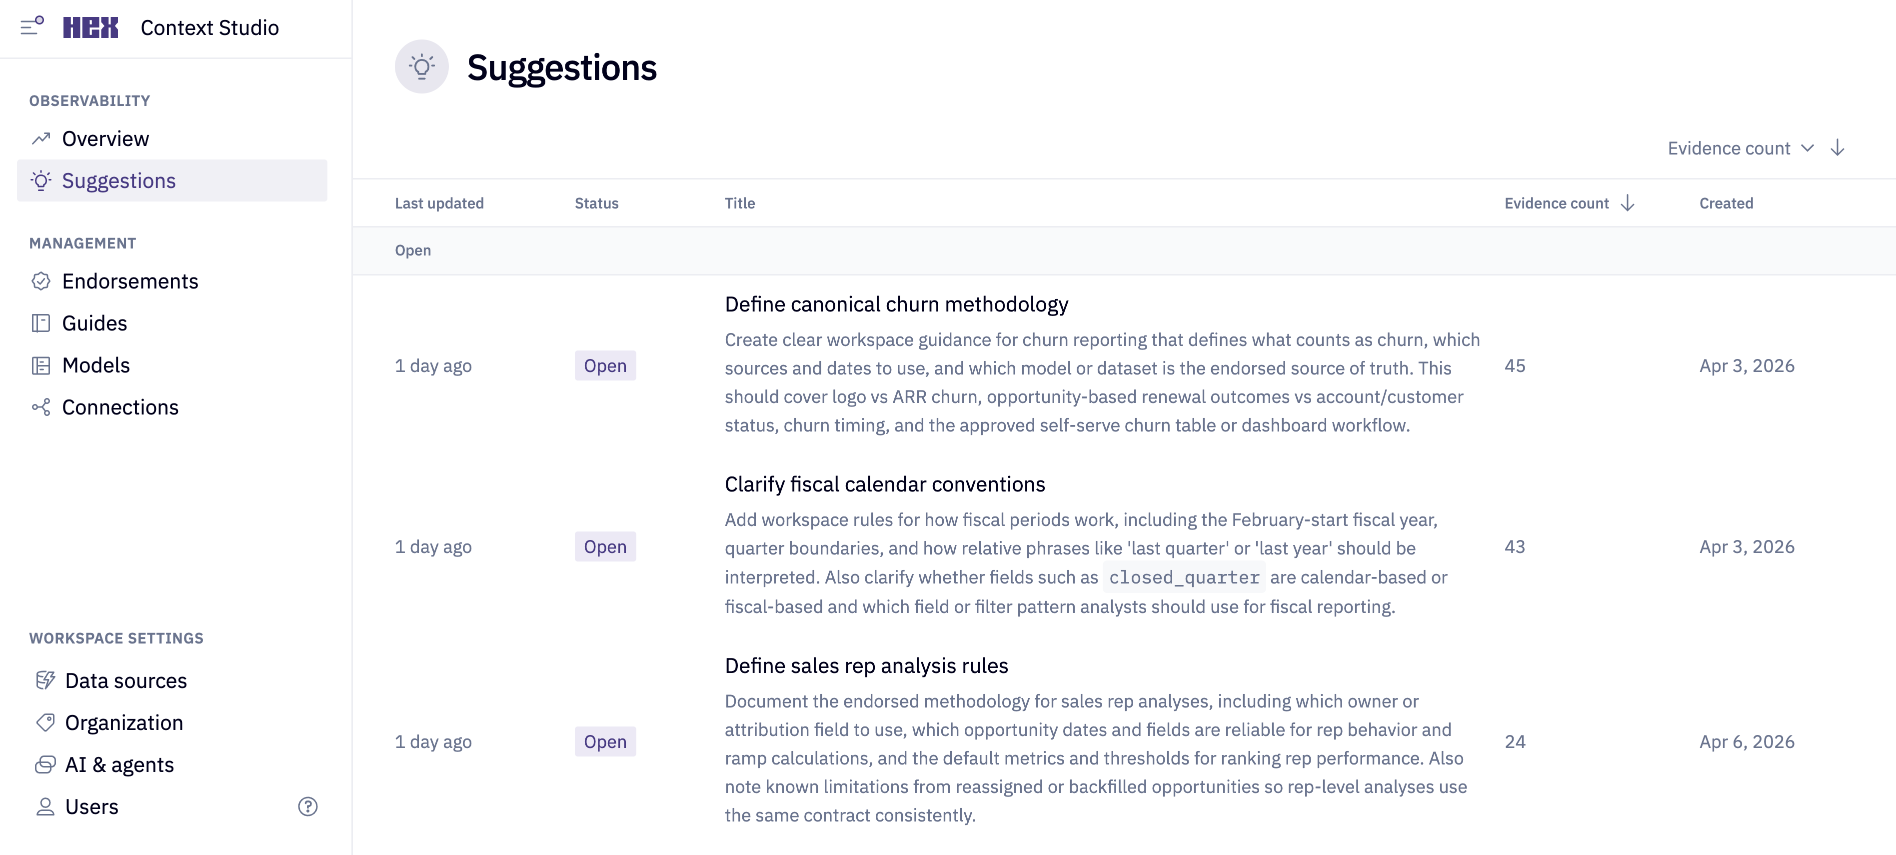The image size is (1896, 855).
Task: Open the Define canonical churn methodology suggestion
Action: pyautogui.click(x=896, y=304)
